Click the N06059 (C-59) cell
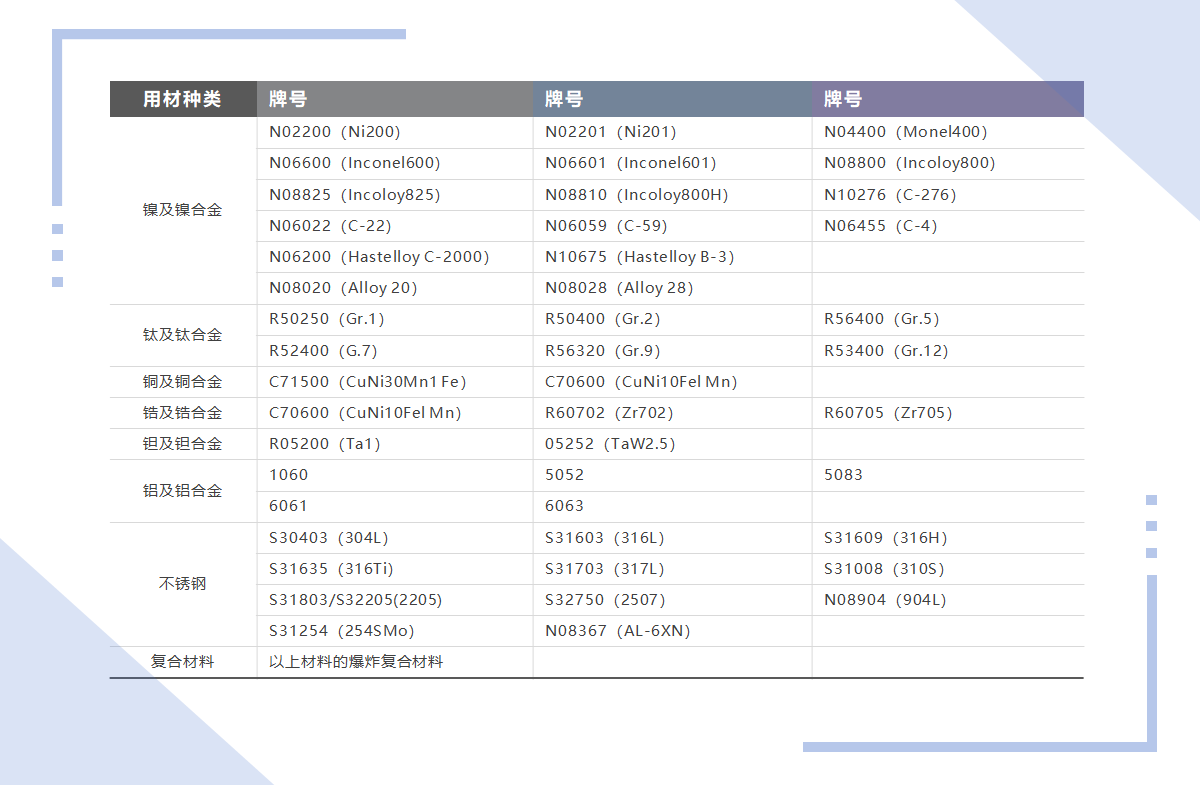1200x785 pixels. (x=672, y=226)
